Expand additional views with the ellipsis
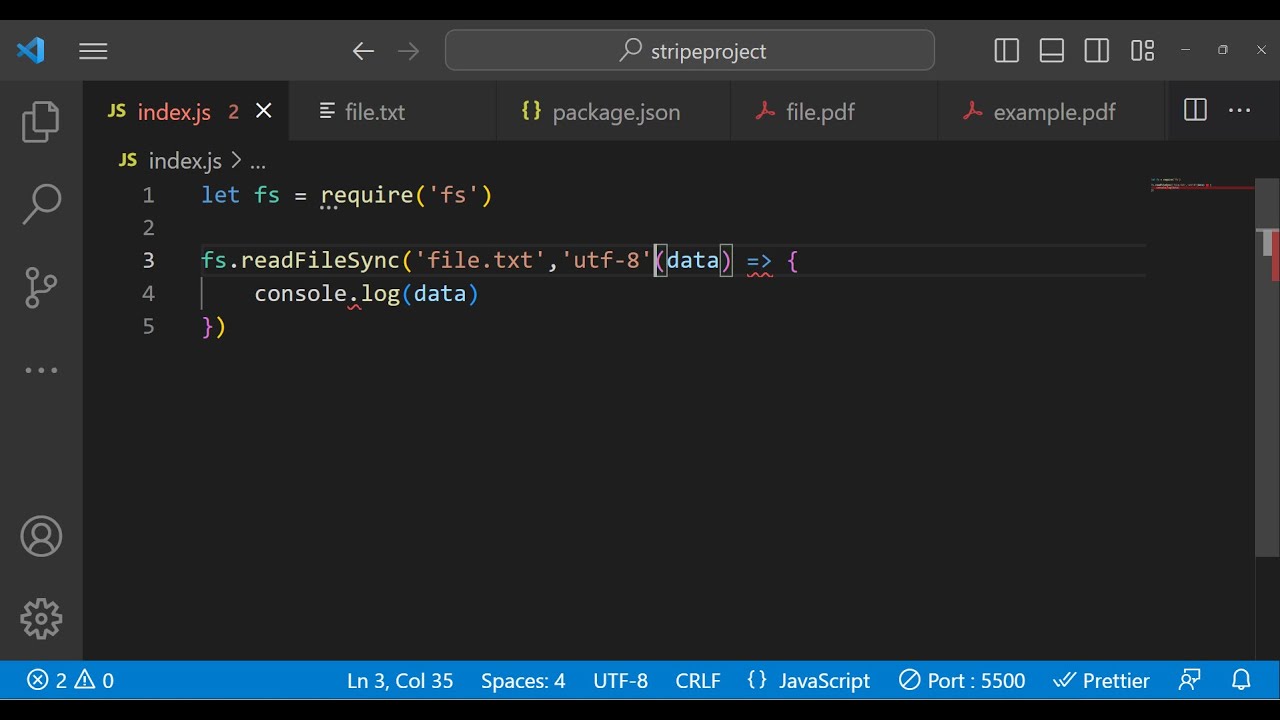Image resolution: width=1280 pixels, height=720 pixels. click(x=41, y=370)
